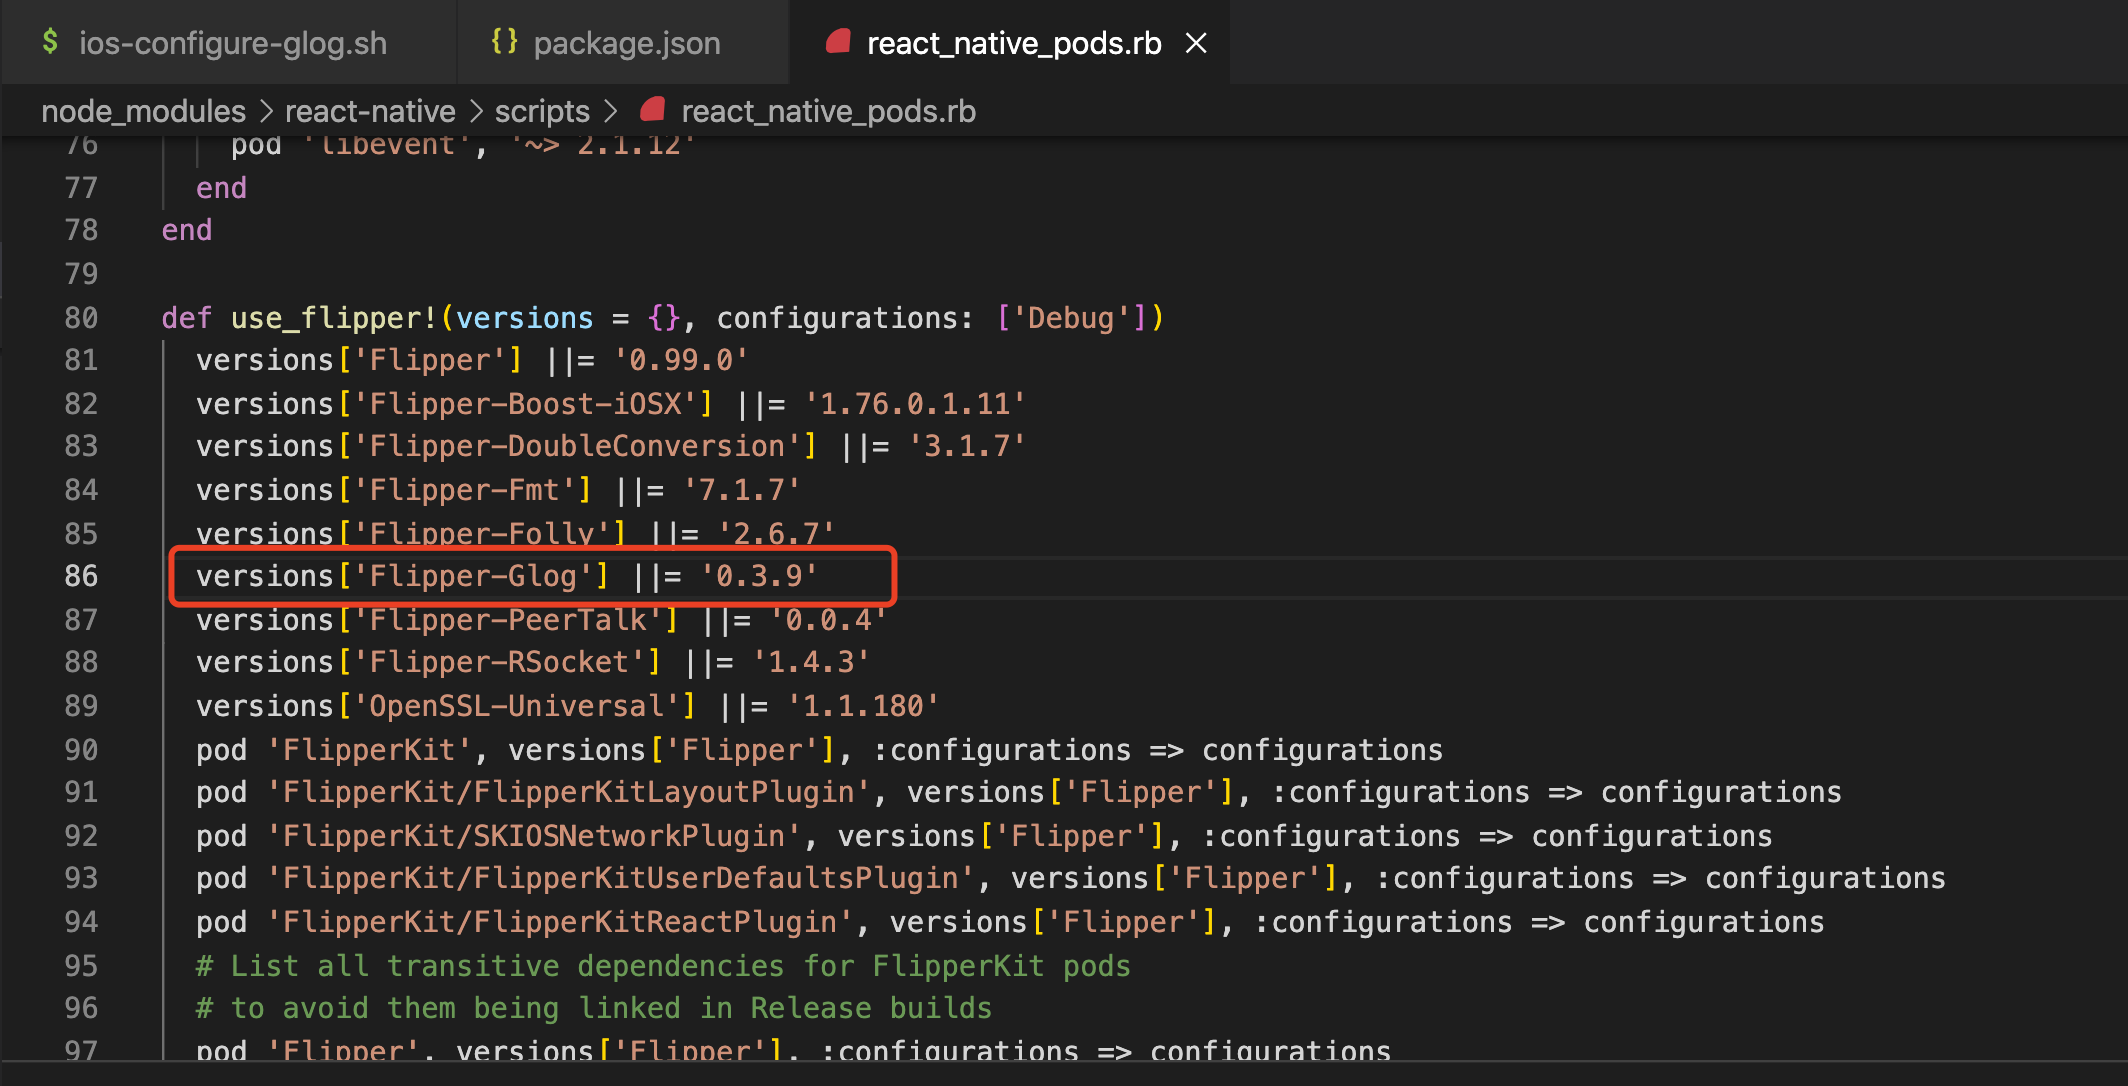Click line number 86 in the gutter
Image resolution: width=2128 pixels, height=1086 pixels.
pyautogui.click(x=81, y=576)
